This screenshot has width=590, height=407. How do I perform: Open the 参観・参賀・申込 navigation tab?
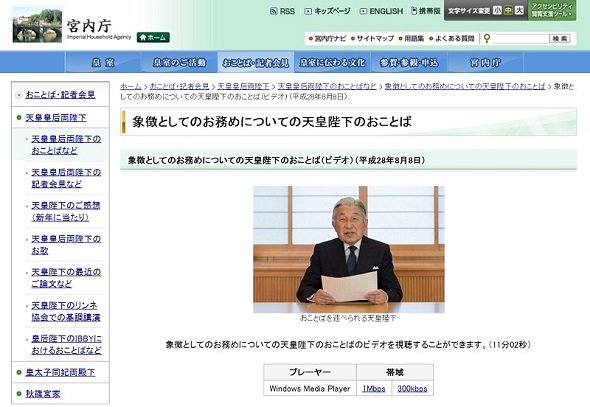point(409,62)
